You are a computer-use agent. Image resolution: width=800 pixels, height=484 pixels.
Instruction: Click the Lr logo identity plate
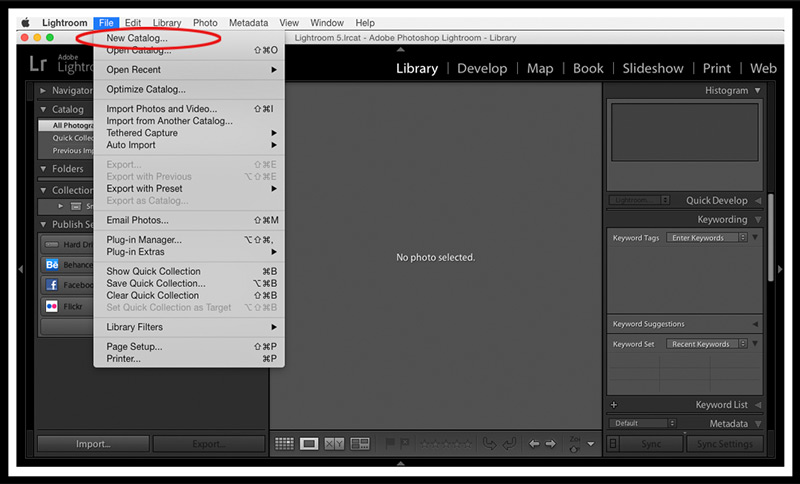pos(38,64)
